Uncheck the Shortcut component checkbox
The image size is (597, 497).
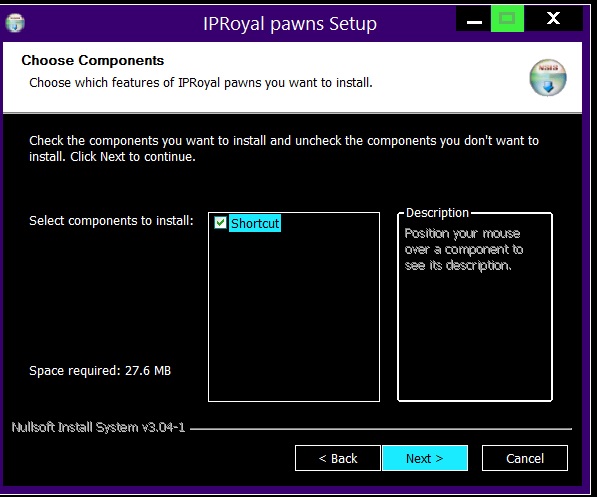(x=220, y=223)
